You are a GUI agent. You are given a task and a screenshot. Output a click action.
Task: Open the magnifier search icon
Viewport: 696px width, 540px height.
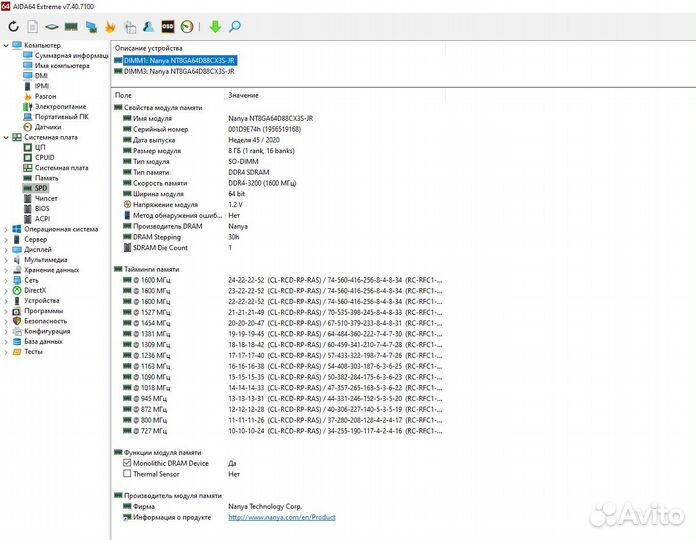click(x=234, y=26)
